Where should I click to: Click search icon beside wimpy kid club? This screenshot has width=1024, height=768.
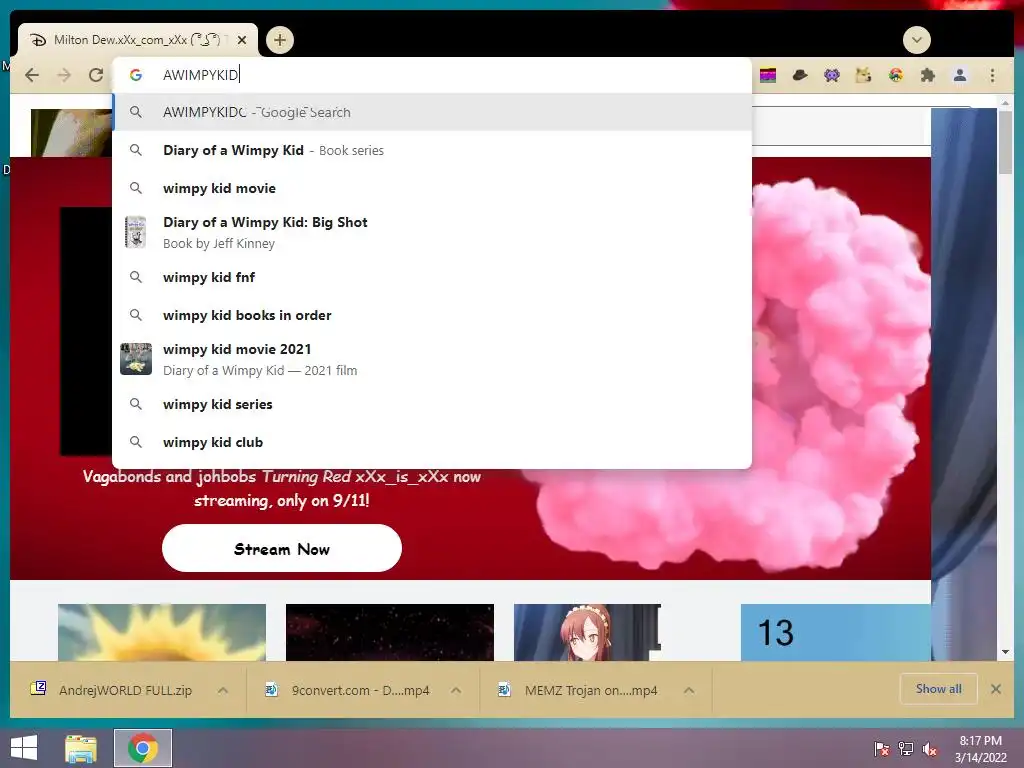click(x=136, y=442)
